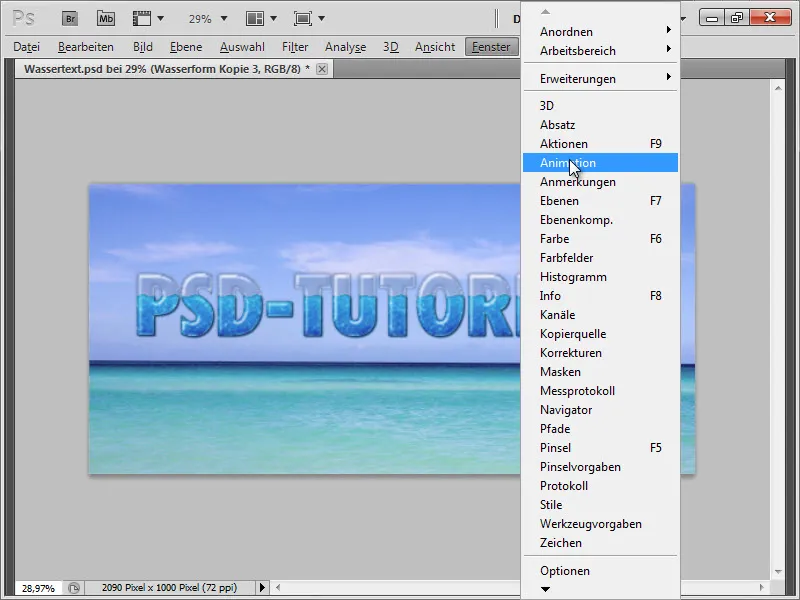Show the Anmerkungen panel
The image size is (800, 600).
pyautogui.click(x=601, y=182)
